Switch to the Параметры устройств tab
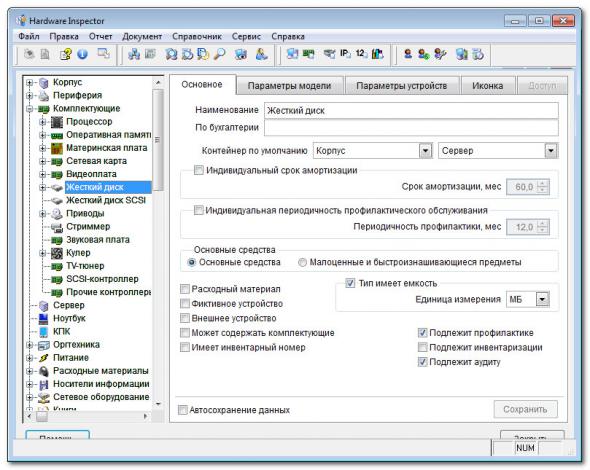Screen dimensions: 590x470 [401, 86]
